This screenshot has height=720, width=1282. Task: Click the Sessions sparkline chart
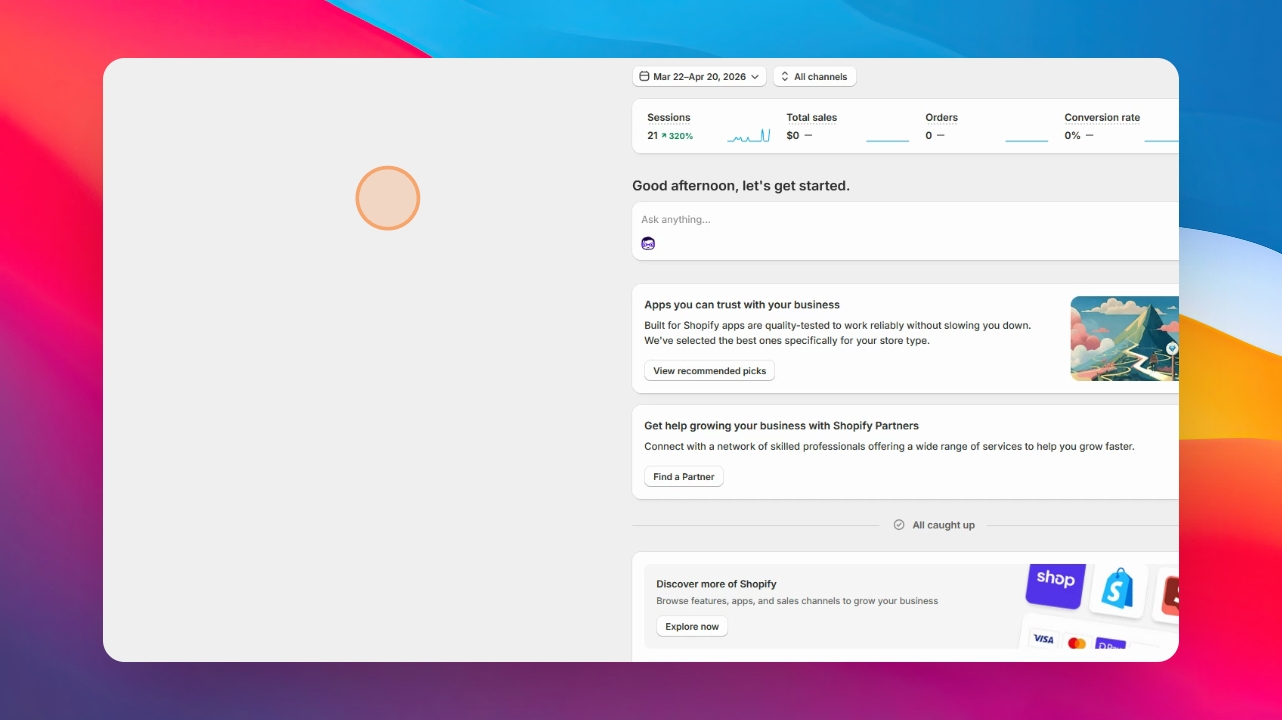[749, 136]
